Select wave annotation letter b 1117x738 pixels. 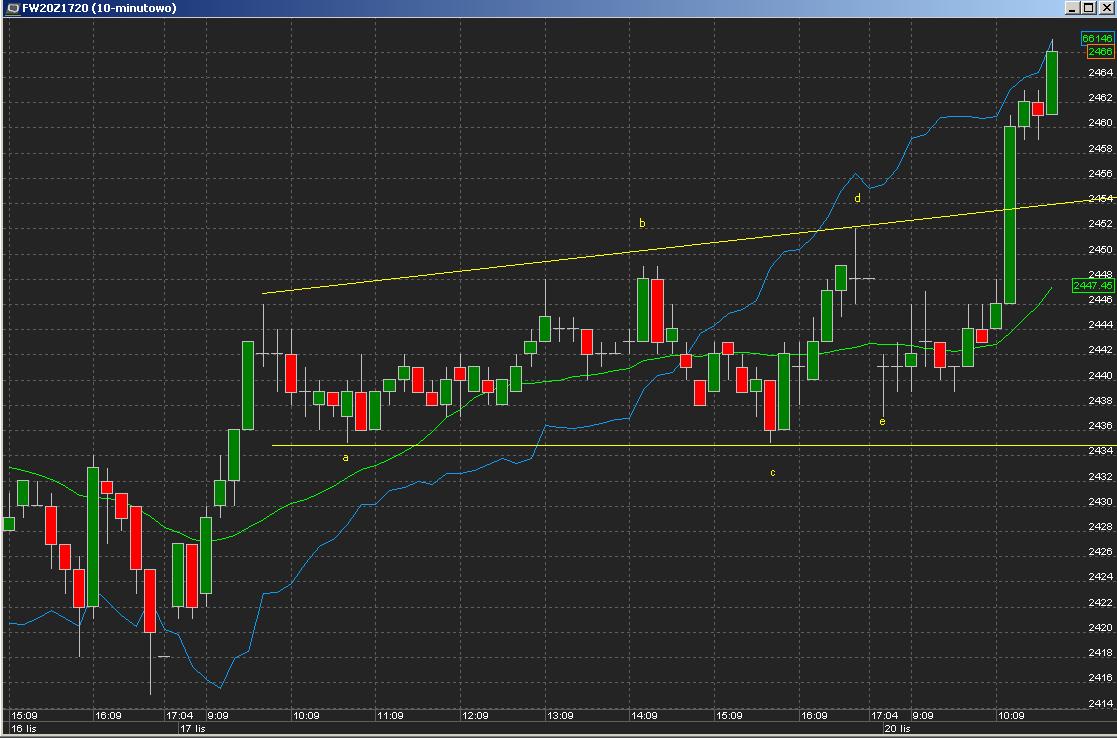pos(642,223)
